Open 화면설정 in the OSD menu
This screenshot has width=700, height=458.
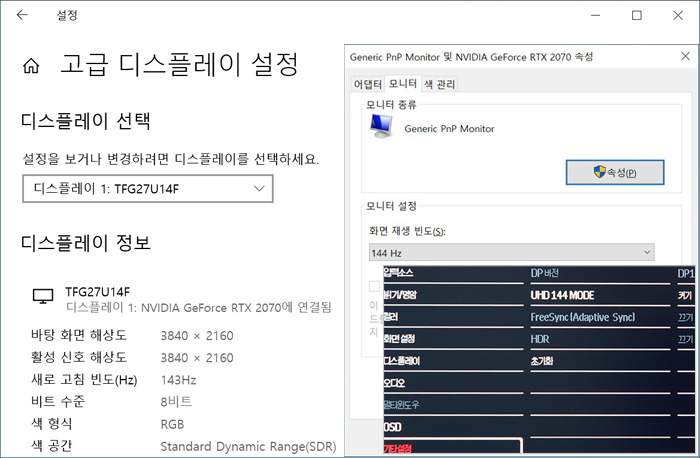tap(399, 339)
